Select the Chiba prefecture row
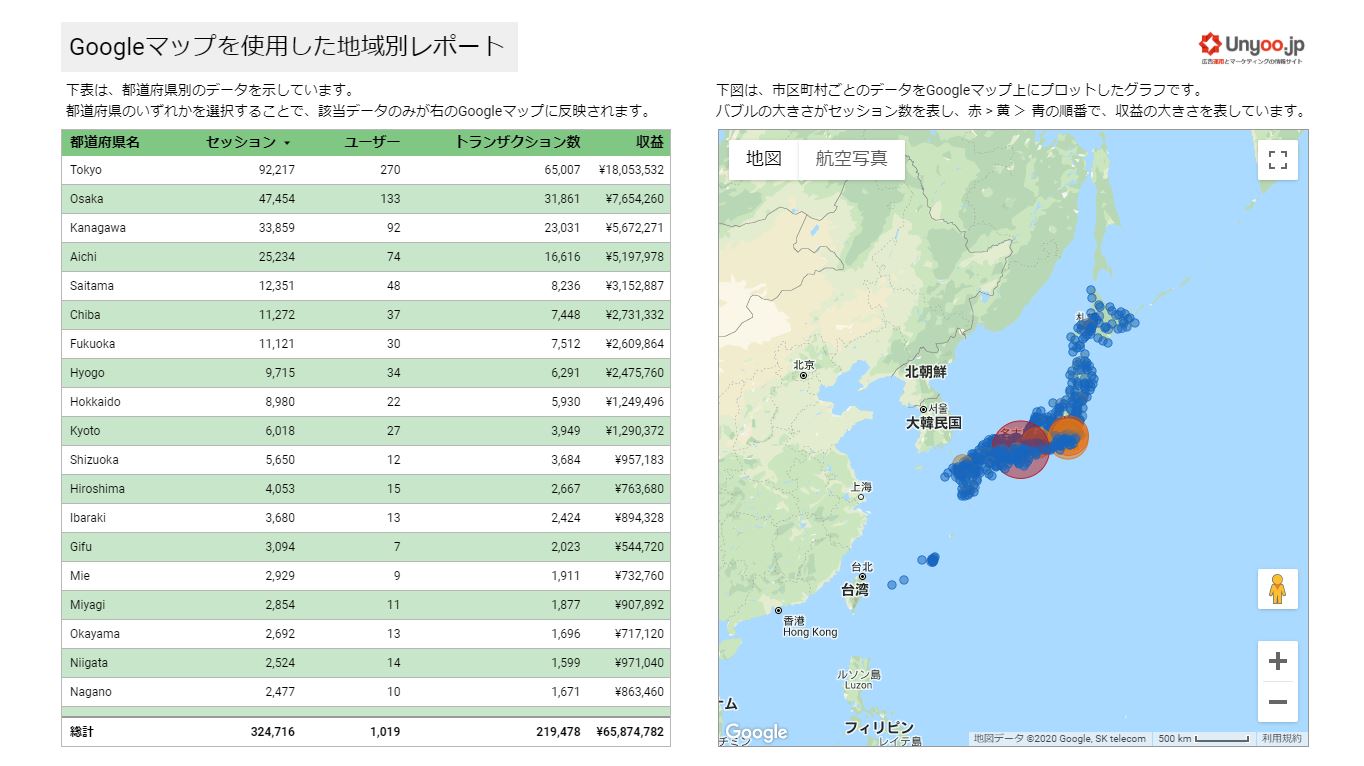The height and width of the screenshot is (766, 1364). click(366, 315)
